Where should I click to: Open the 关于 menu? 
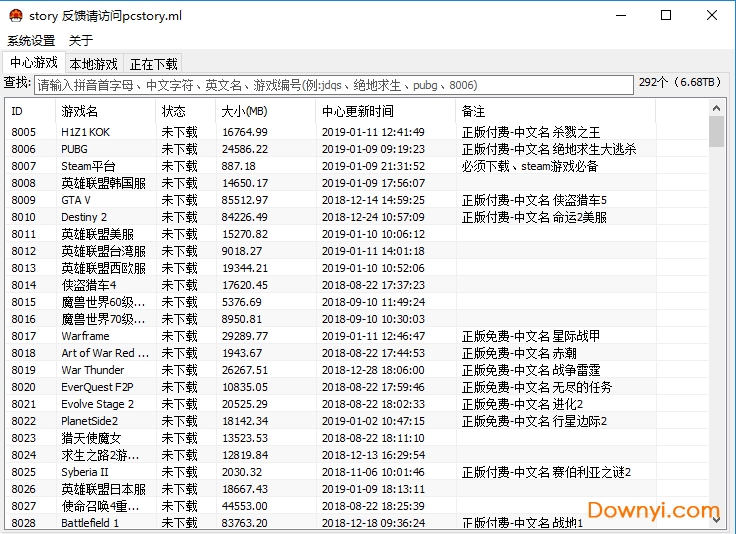click(x=81, y=41)
